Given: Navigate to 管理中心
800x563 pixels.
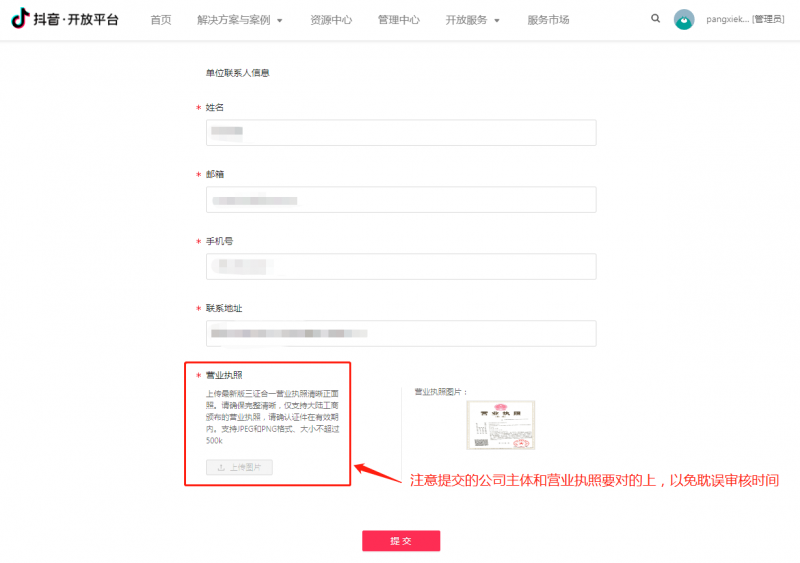Looking at the screenshot, I should [x=399, y=20].
